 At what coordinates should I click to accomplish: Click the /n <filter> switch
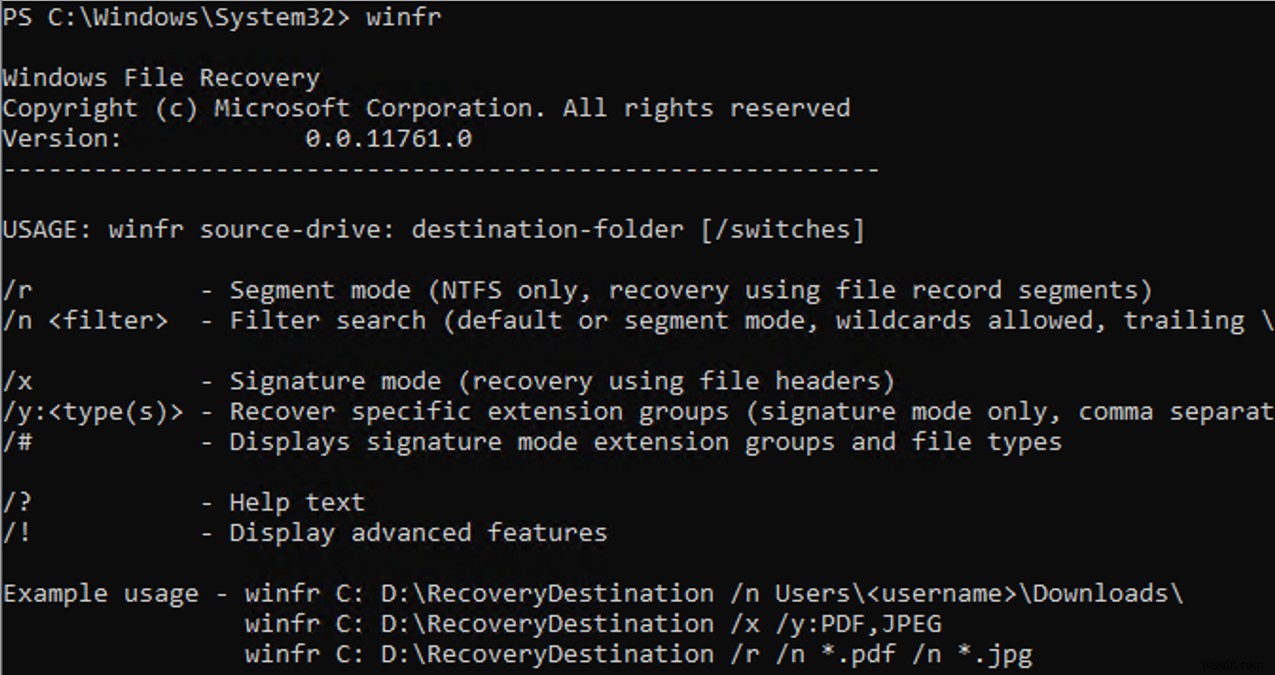[x=85, y=321]
